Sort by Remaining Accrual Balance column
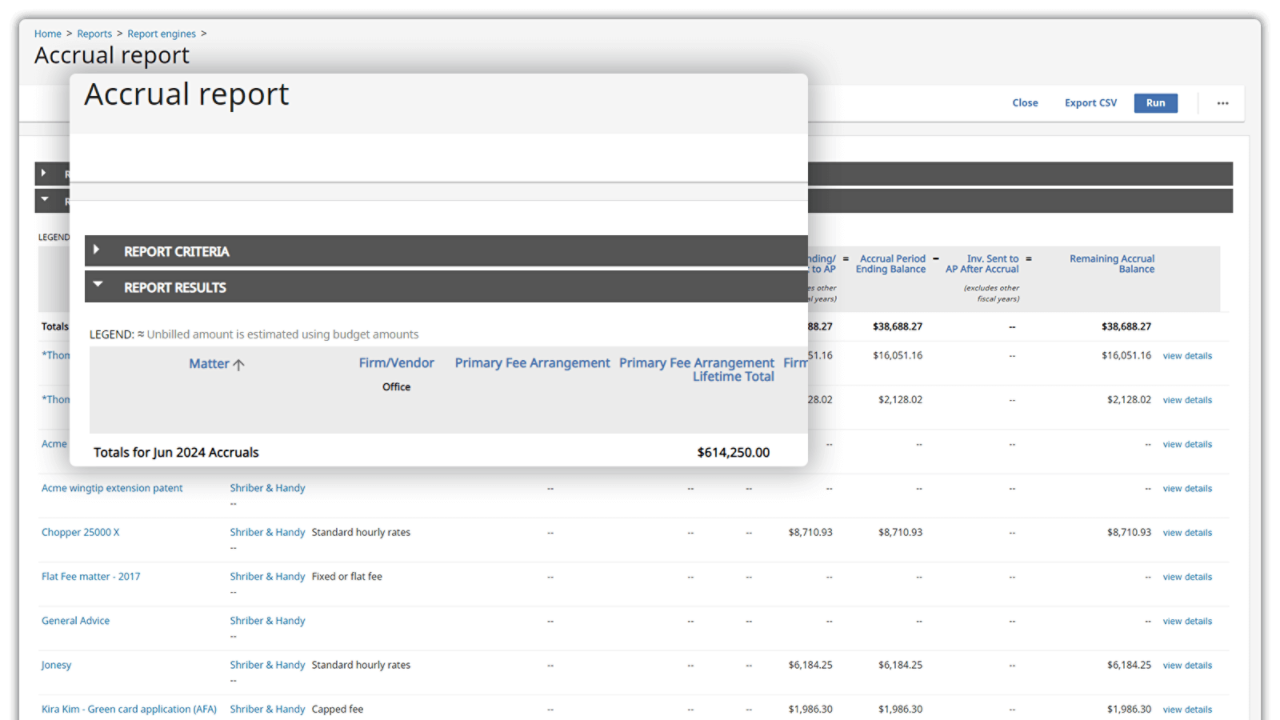This screenshot has height=720, width=1280. 1111,264
